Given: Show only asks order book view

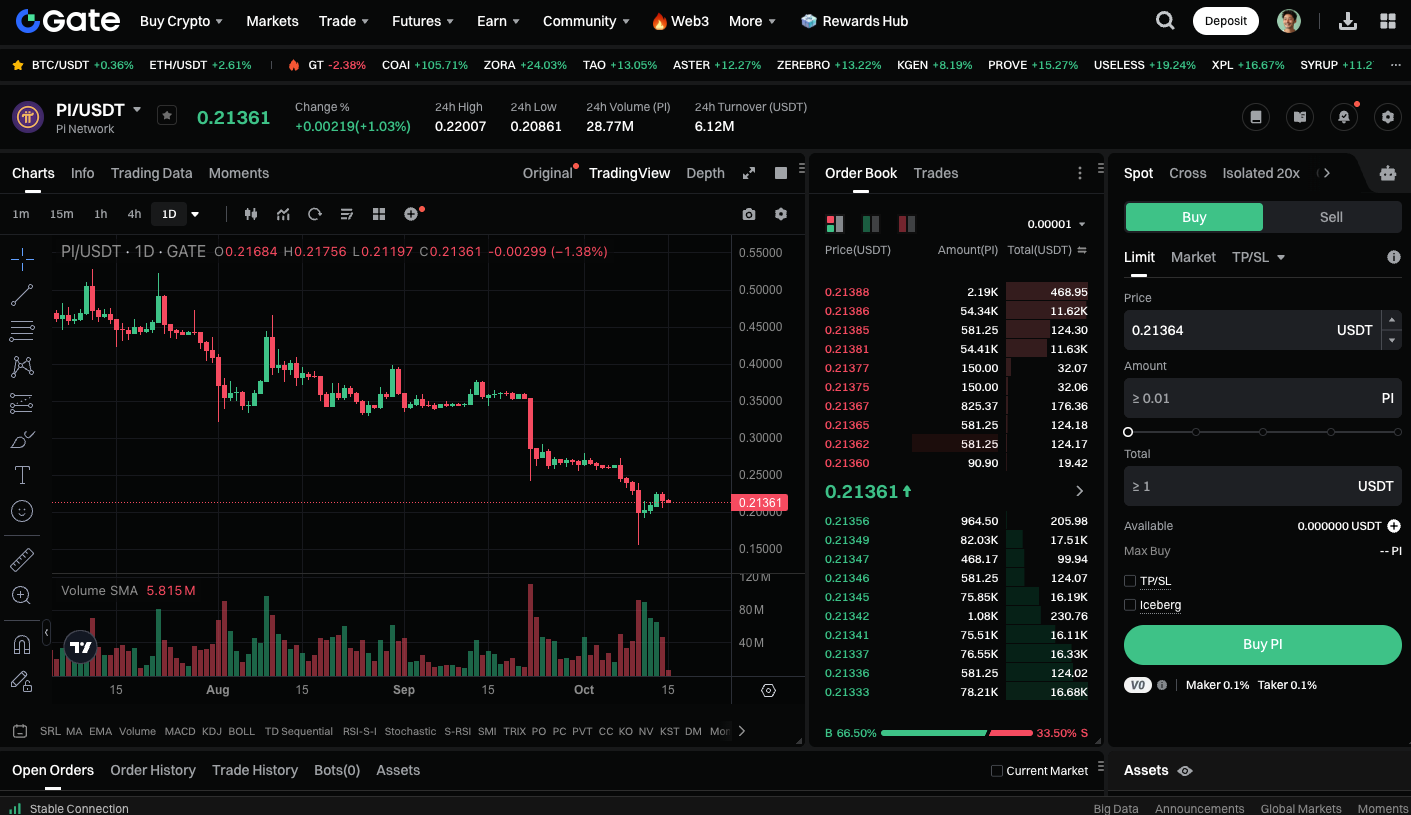Looking at the screenshot, I should pos(907,224).
